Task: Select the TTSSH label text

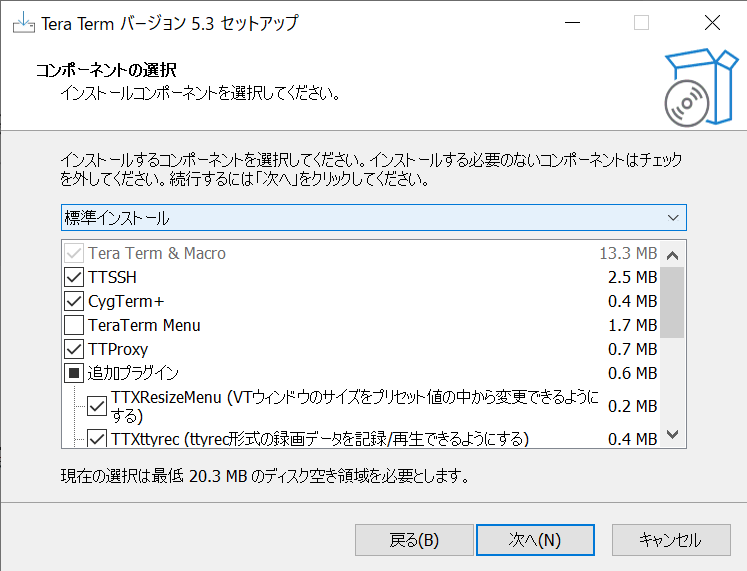Action: [x=112, y=277]
